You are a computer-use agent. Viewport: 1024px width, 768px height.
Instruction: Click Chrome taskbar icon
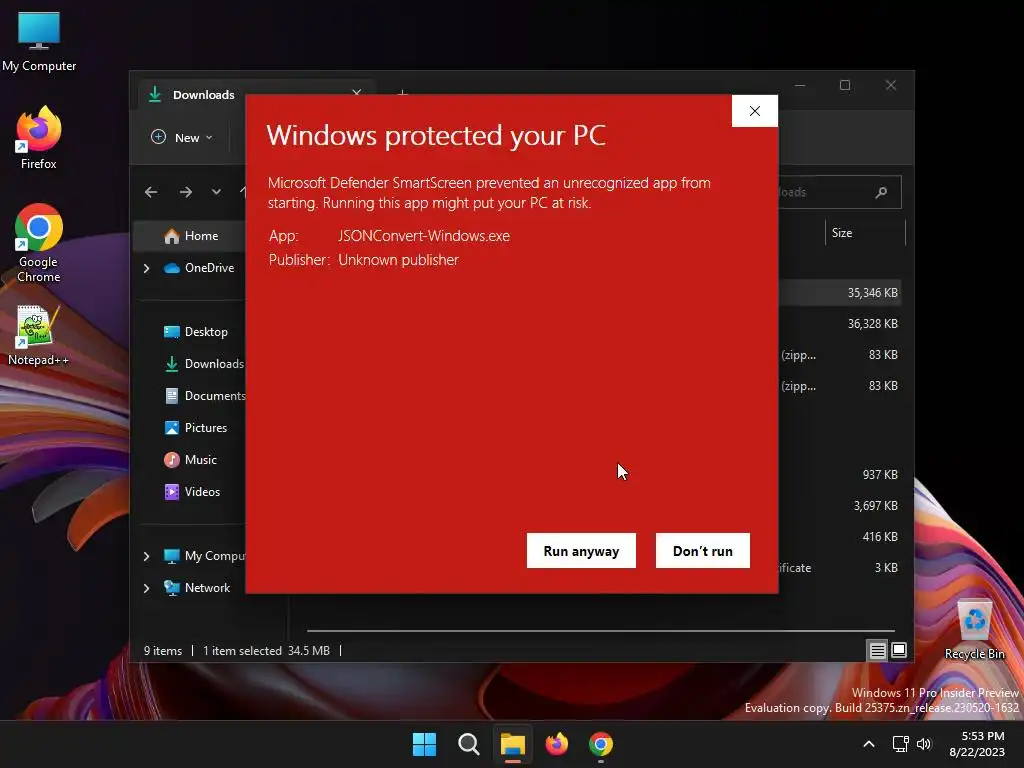[x=601, y=744]
